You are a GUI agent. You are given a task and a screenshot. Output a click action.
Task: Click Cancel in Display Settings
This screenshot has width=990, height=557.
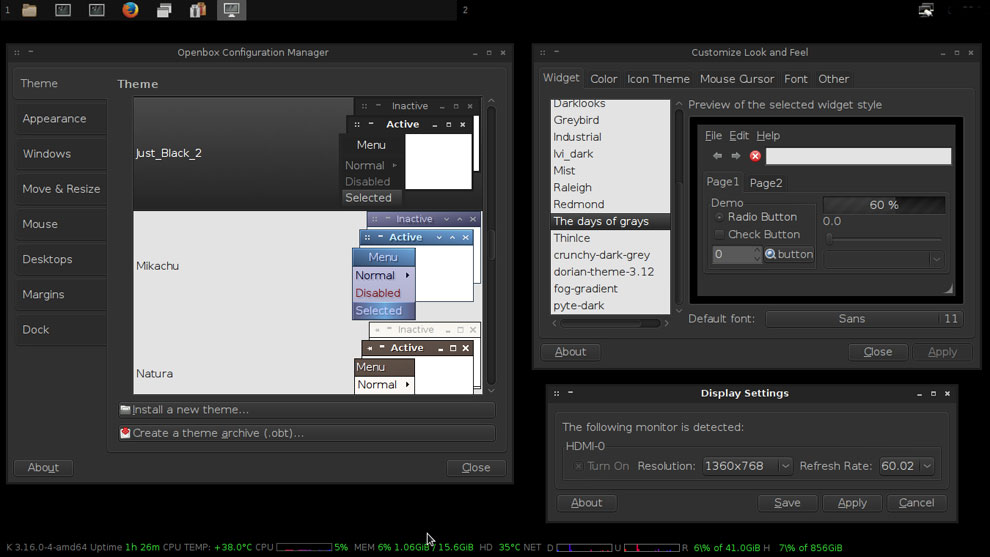pos(916,503)
